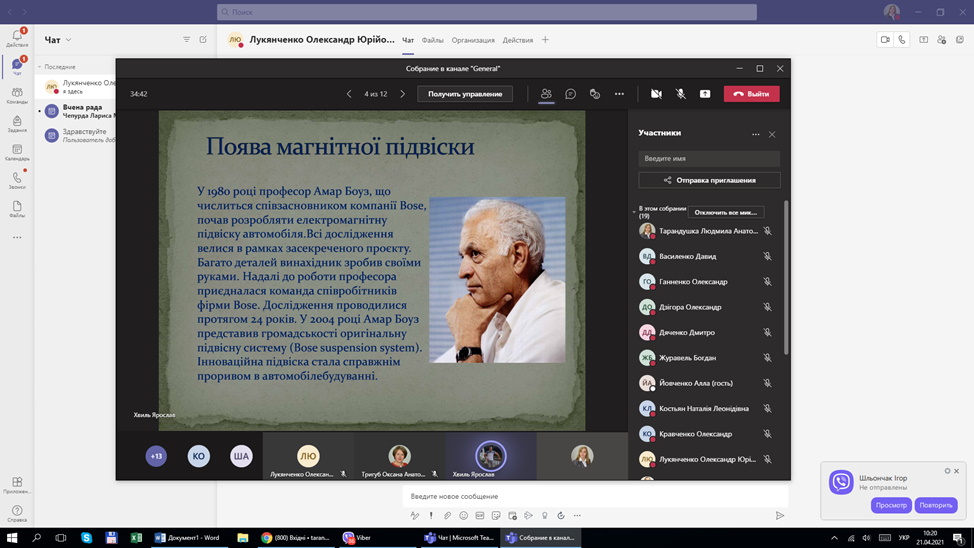
Task: Toggle the microphone in meeting toolbar
Action: click(681, 94)
